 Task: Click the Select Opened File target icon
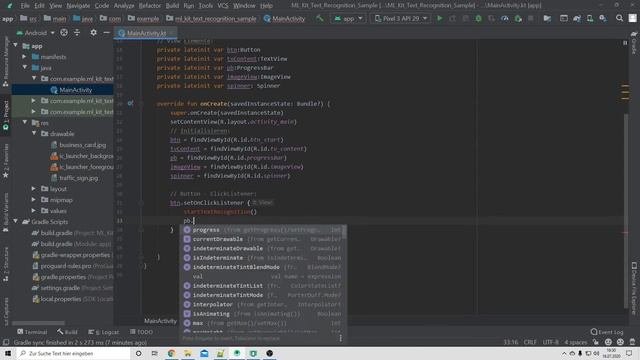(64, 33)
